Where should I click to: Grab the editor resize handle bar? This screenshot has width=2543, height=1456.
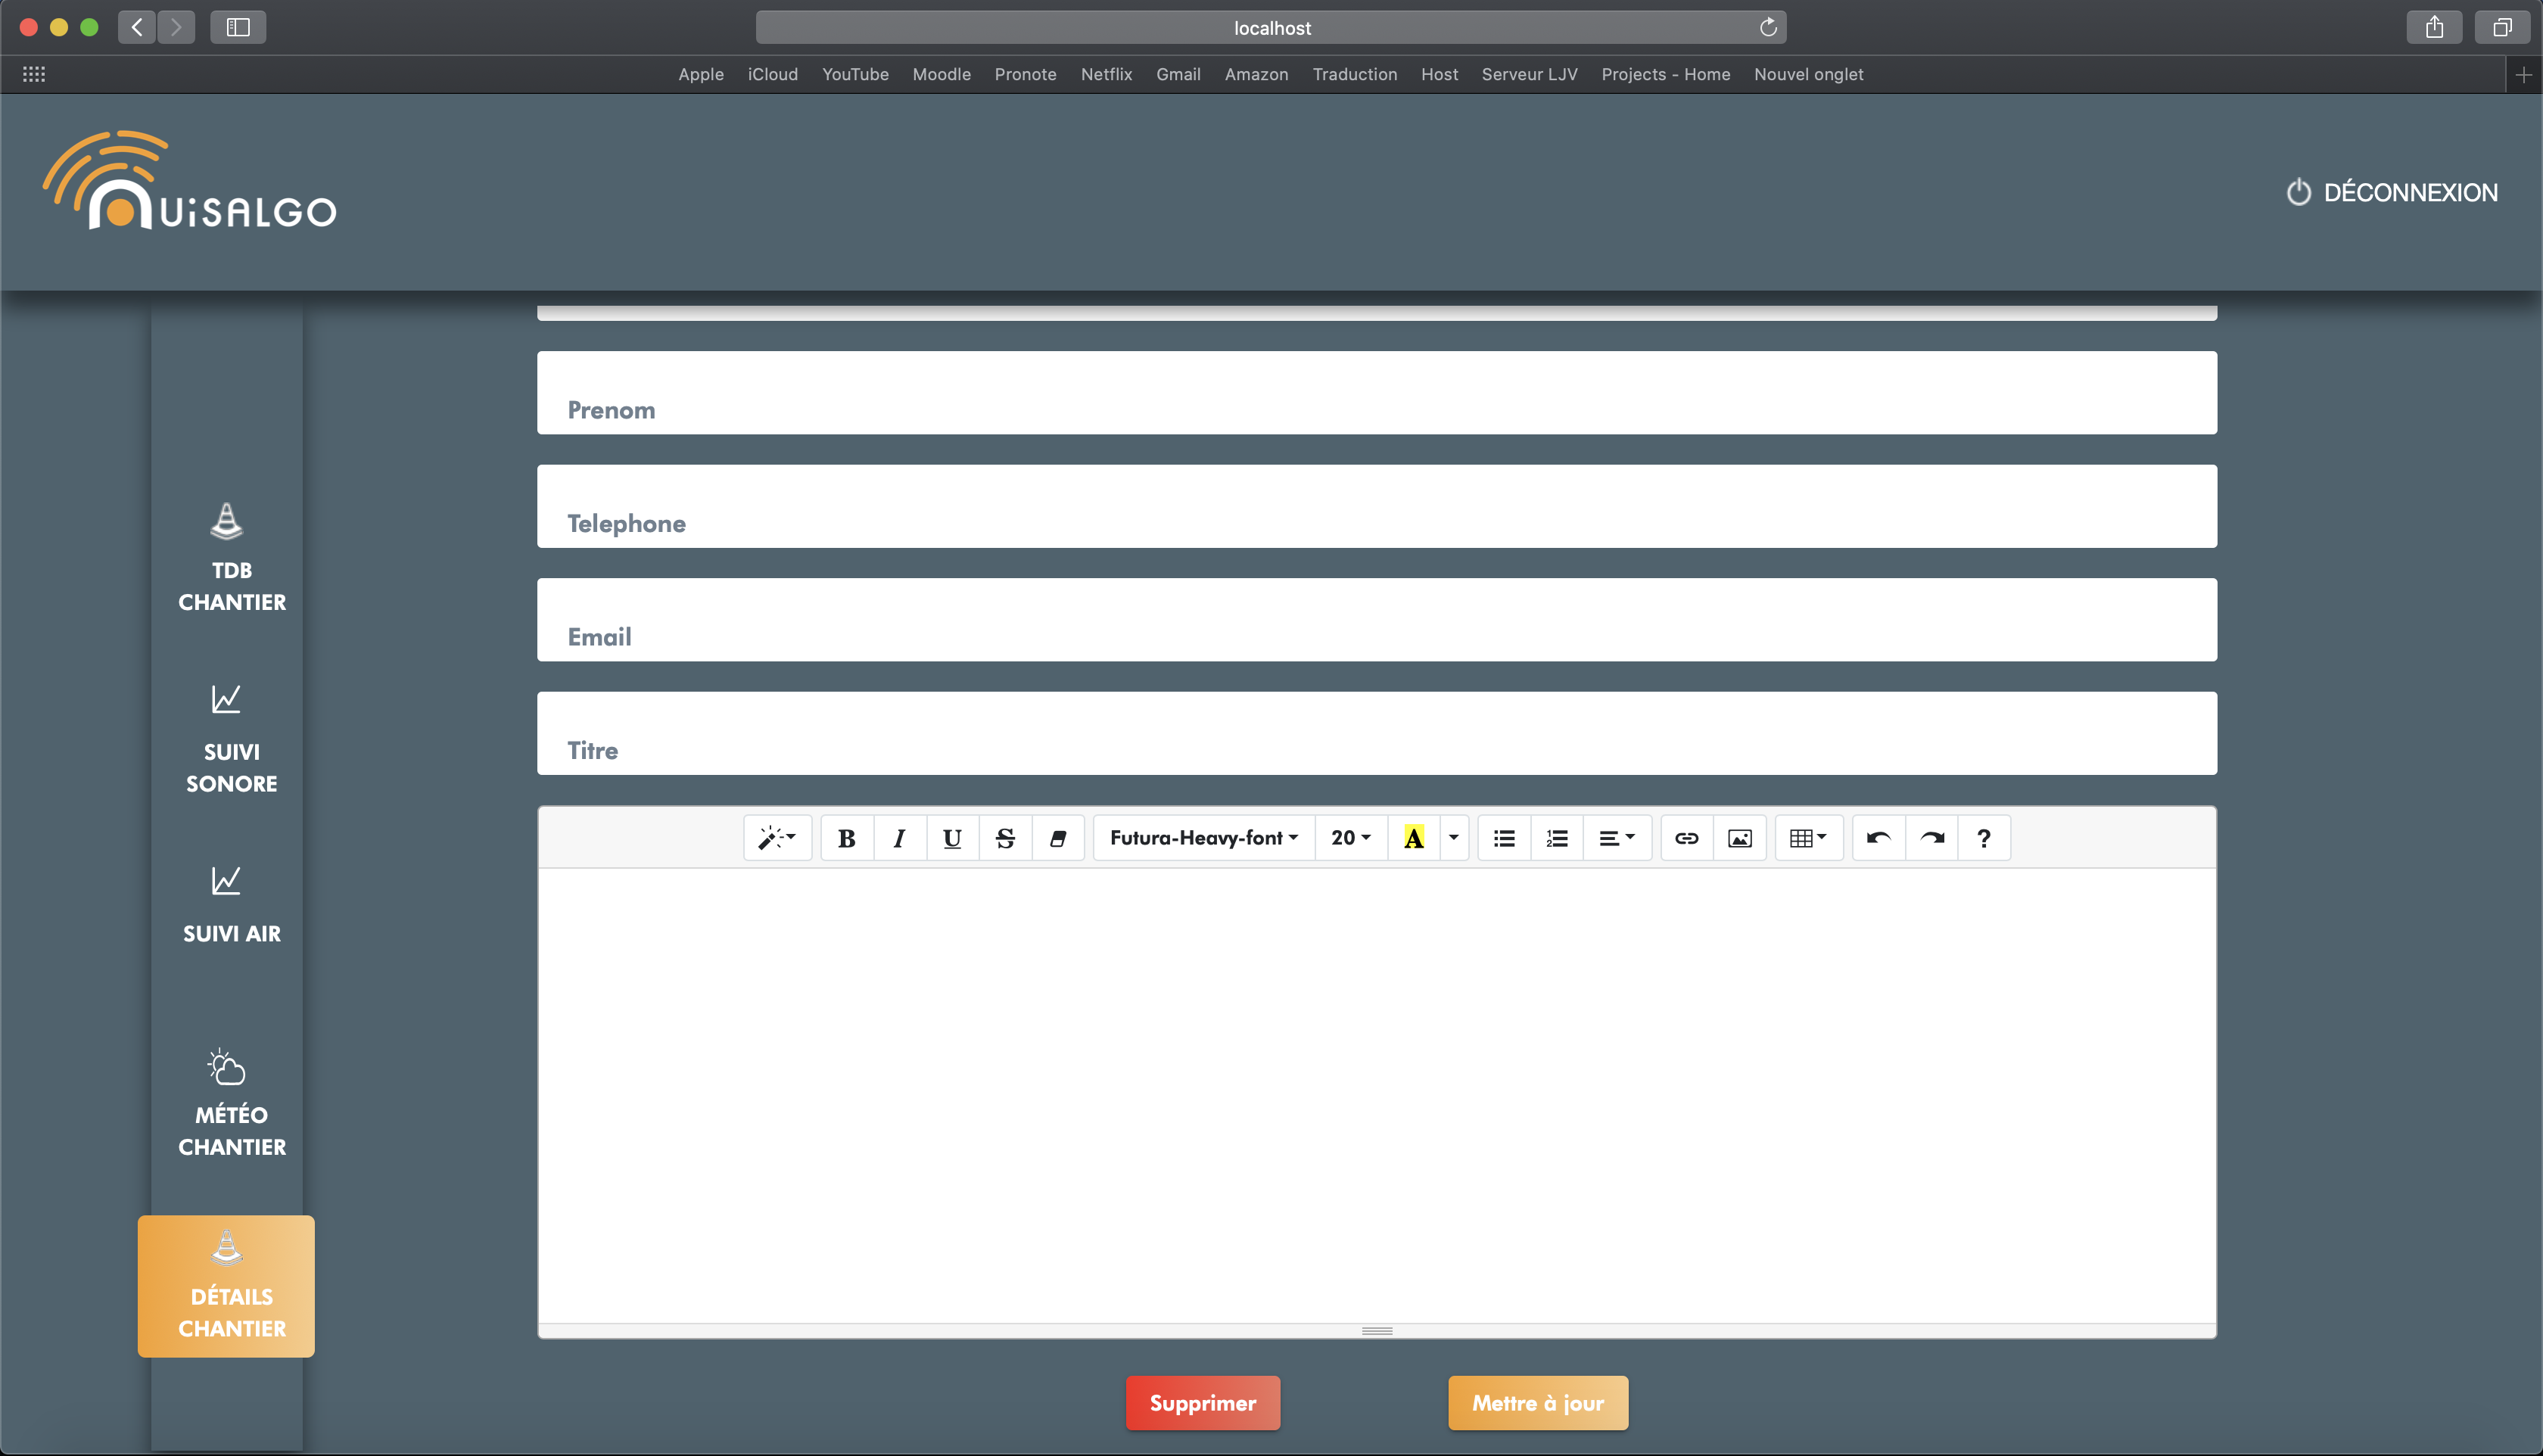[1377, 1331]
